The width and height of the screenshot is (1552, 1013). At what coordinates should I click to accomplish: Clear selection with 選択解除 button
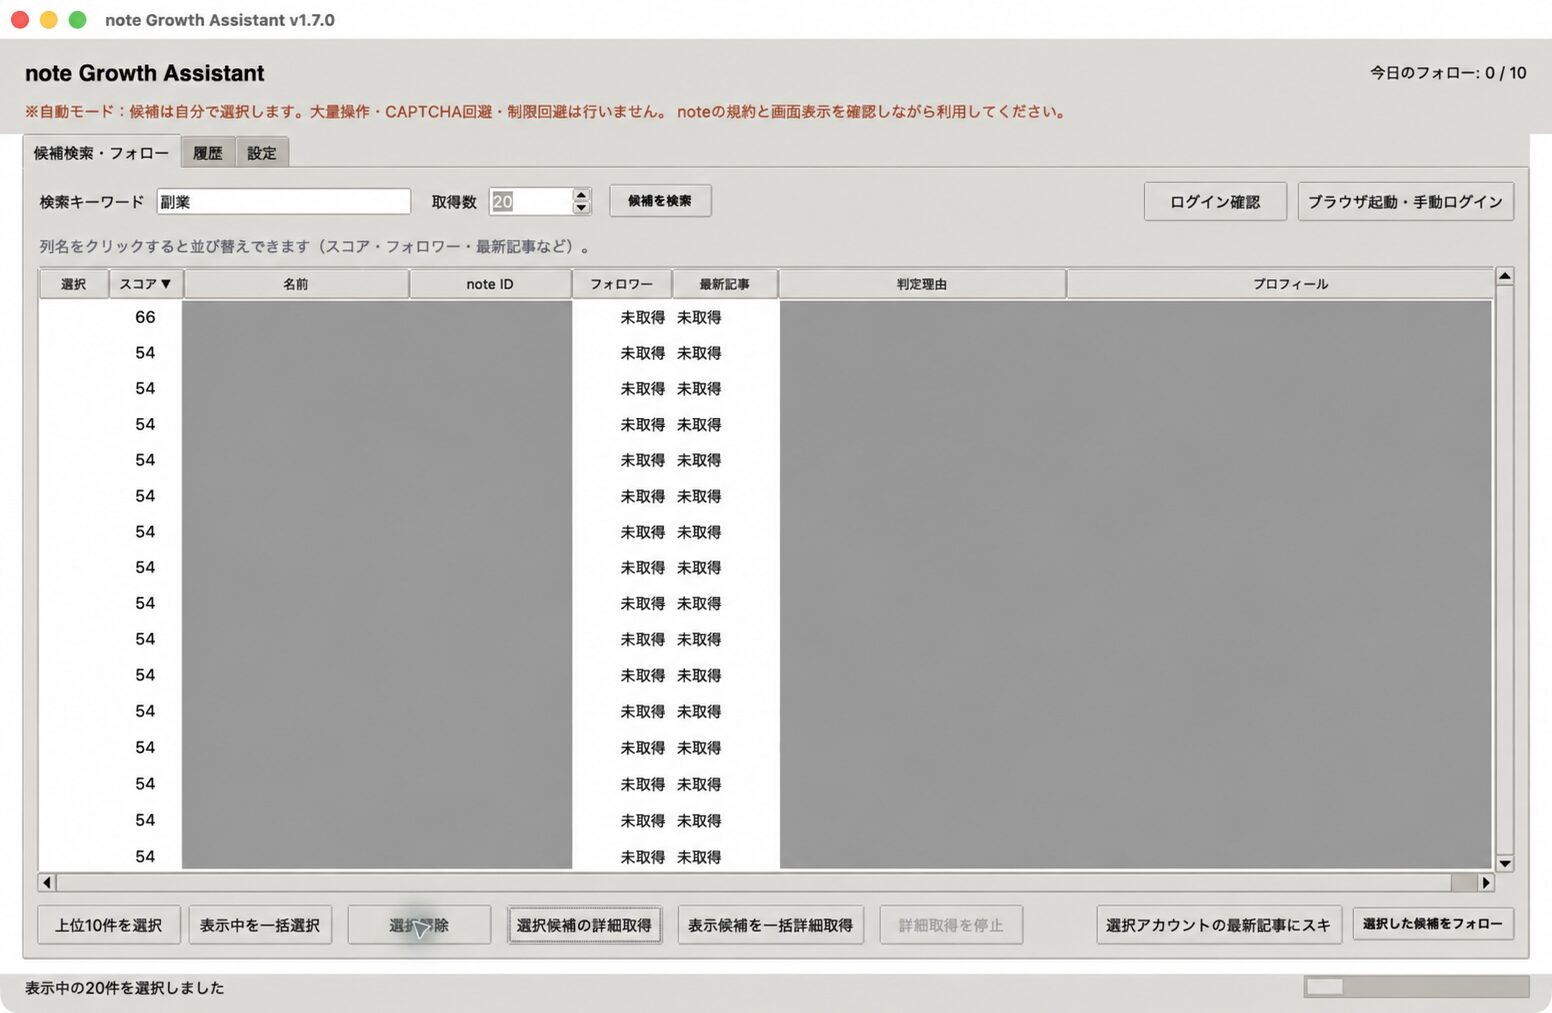(419, 925)
